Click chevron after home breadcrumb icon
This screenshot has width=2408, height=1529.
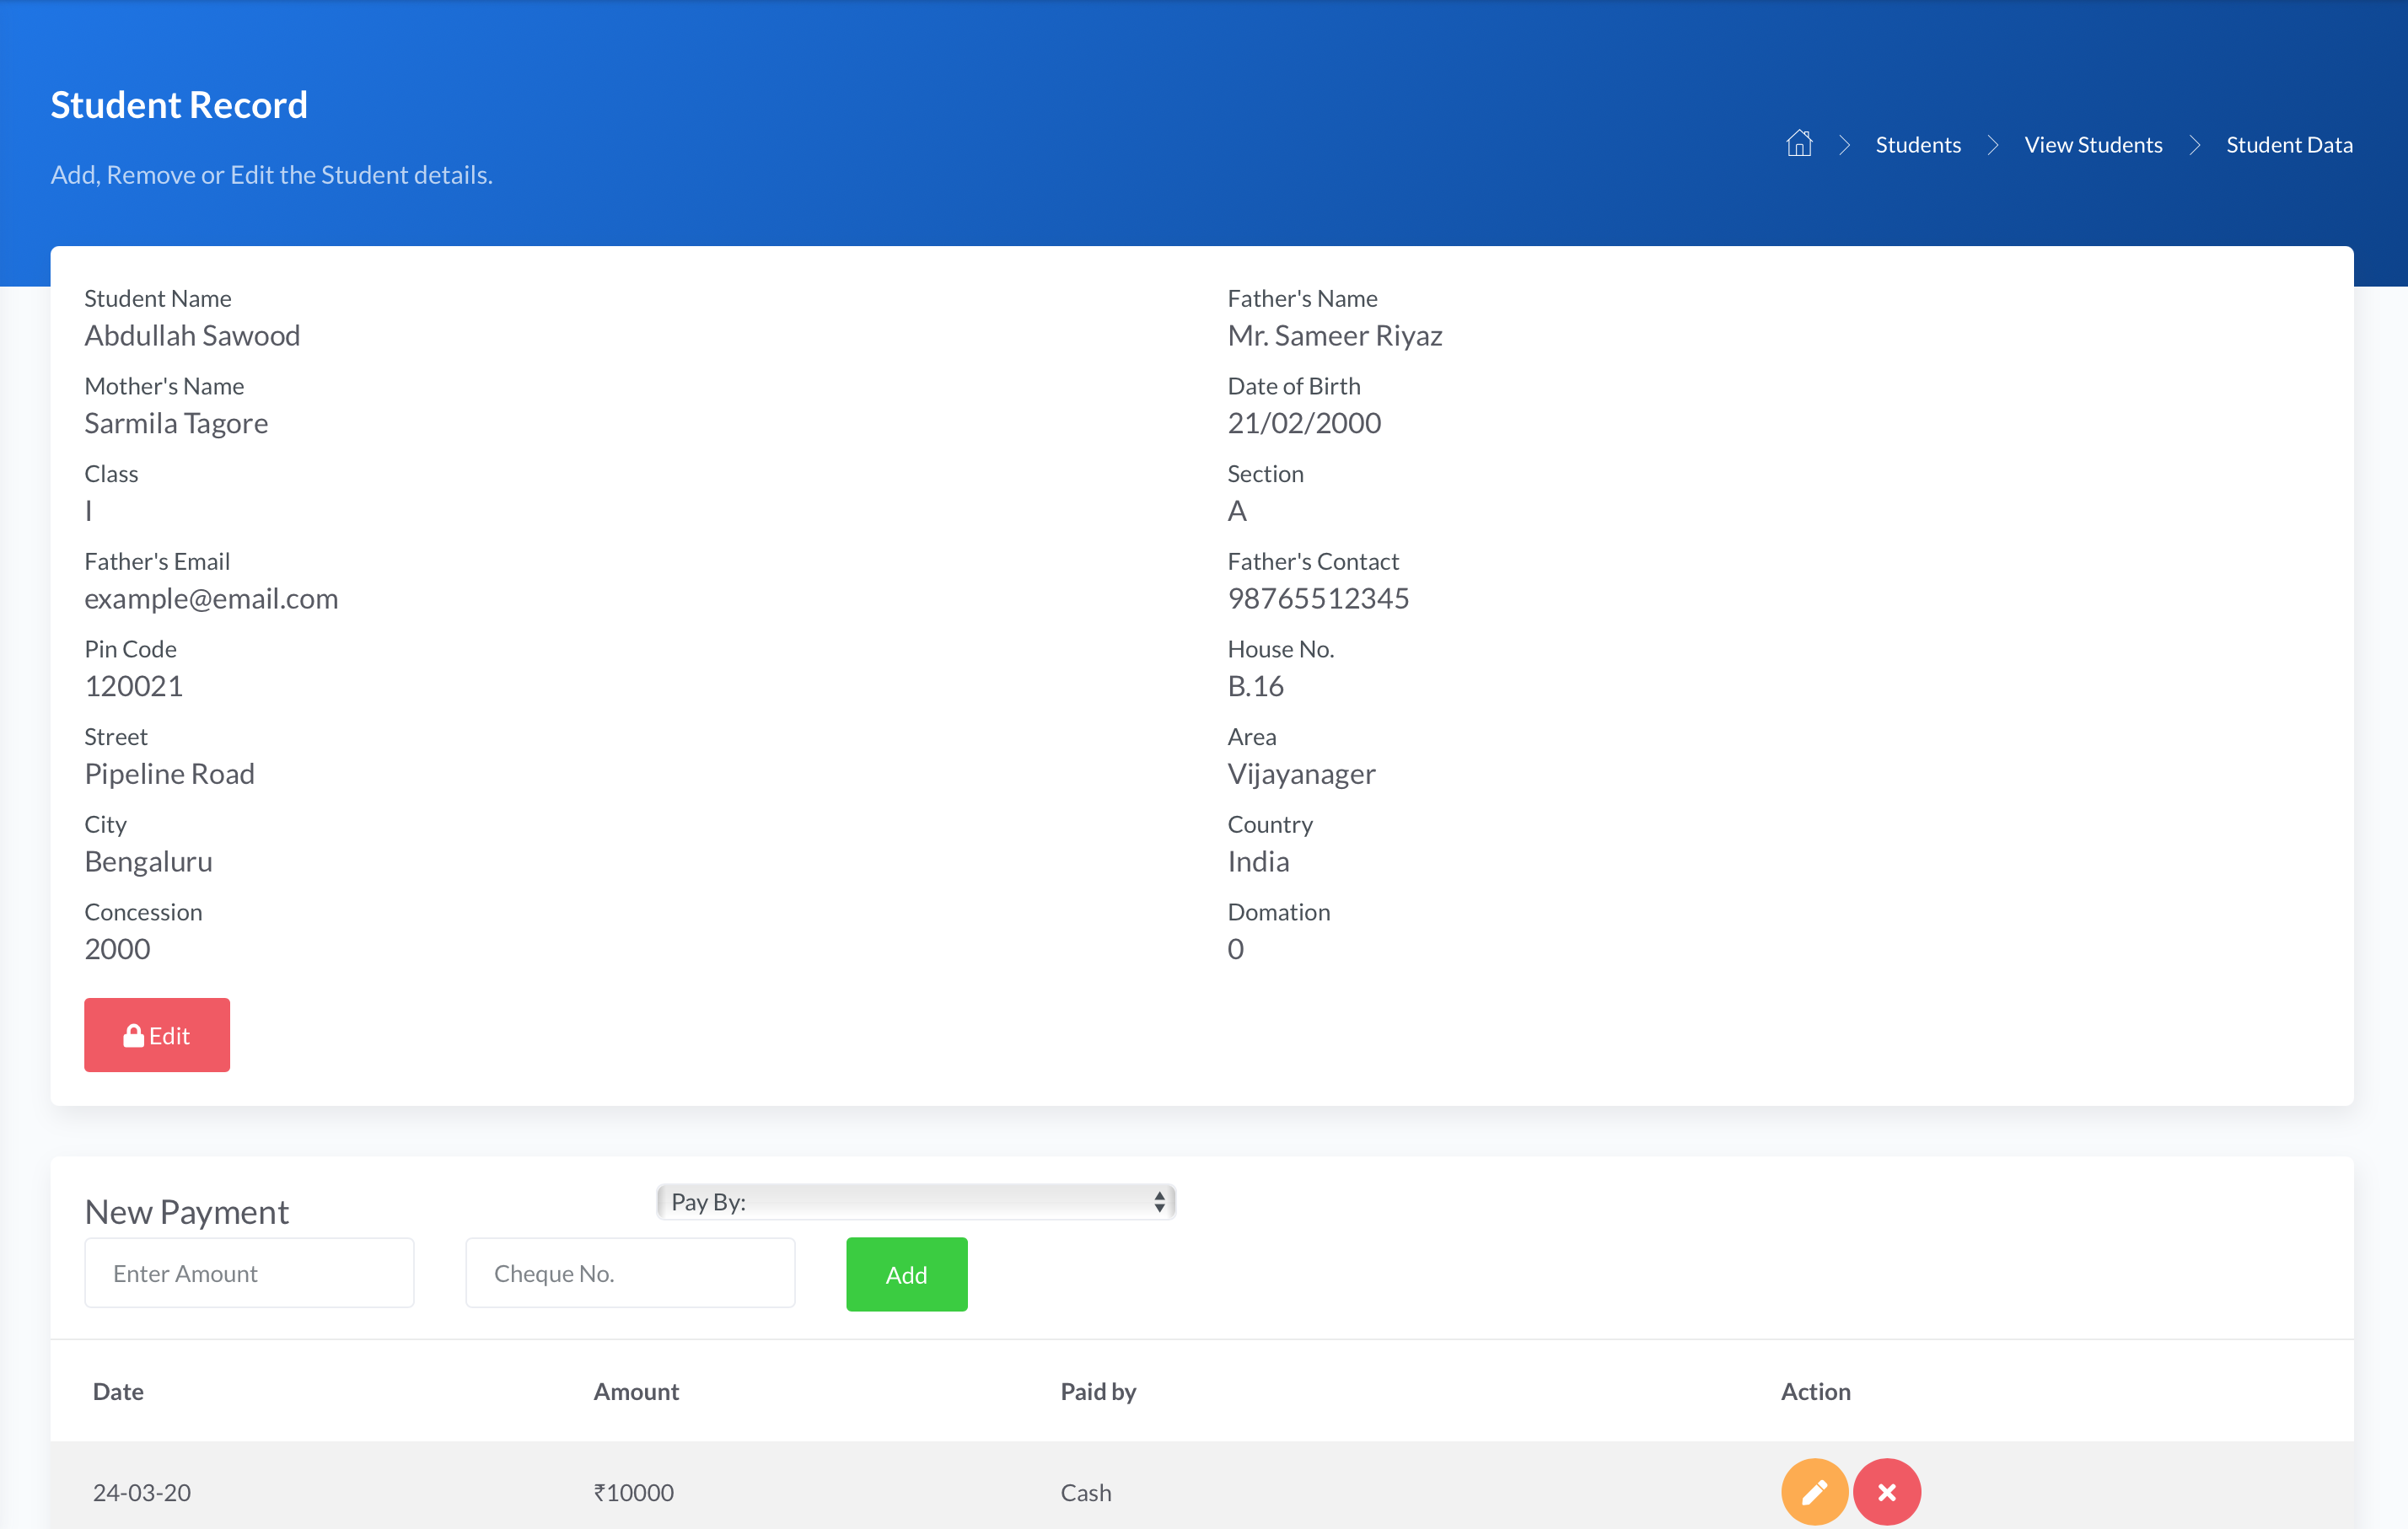pyautogui.click(x=1845, y=145)
